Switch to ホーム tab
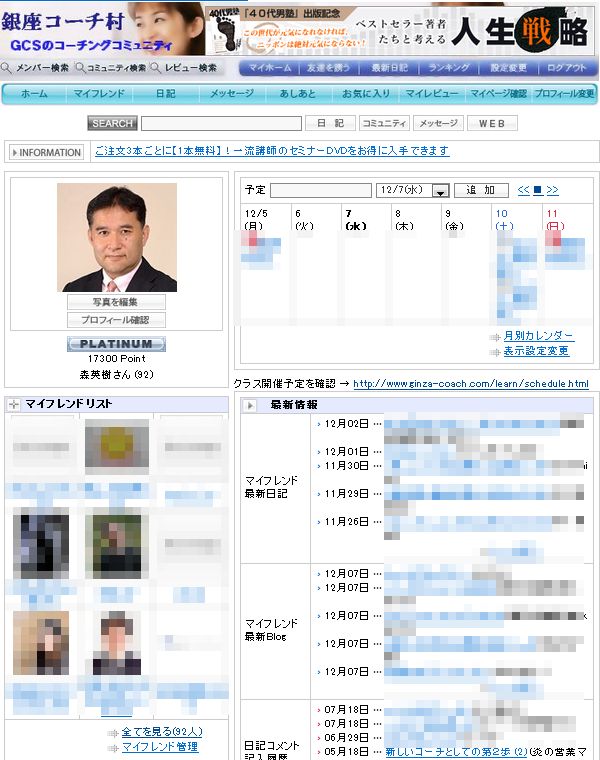This screenshot has height=760, width=600. point(34,94)
